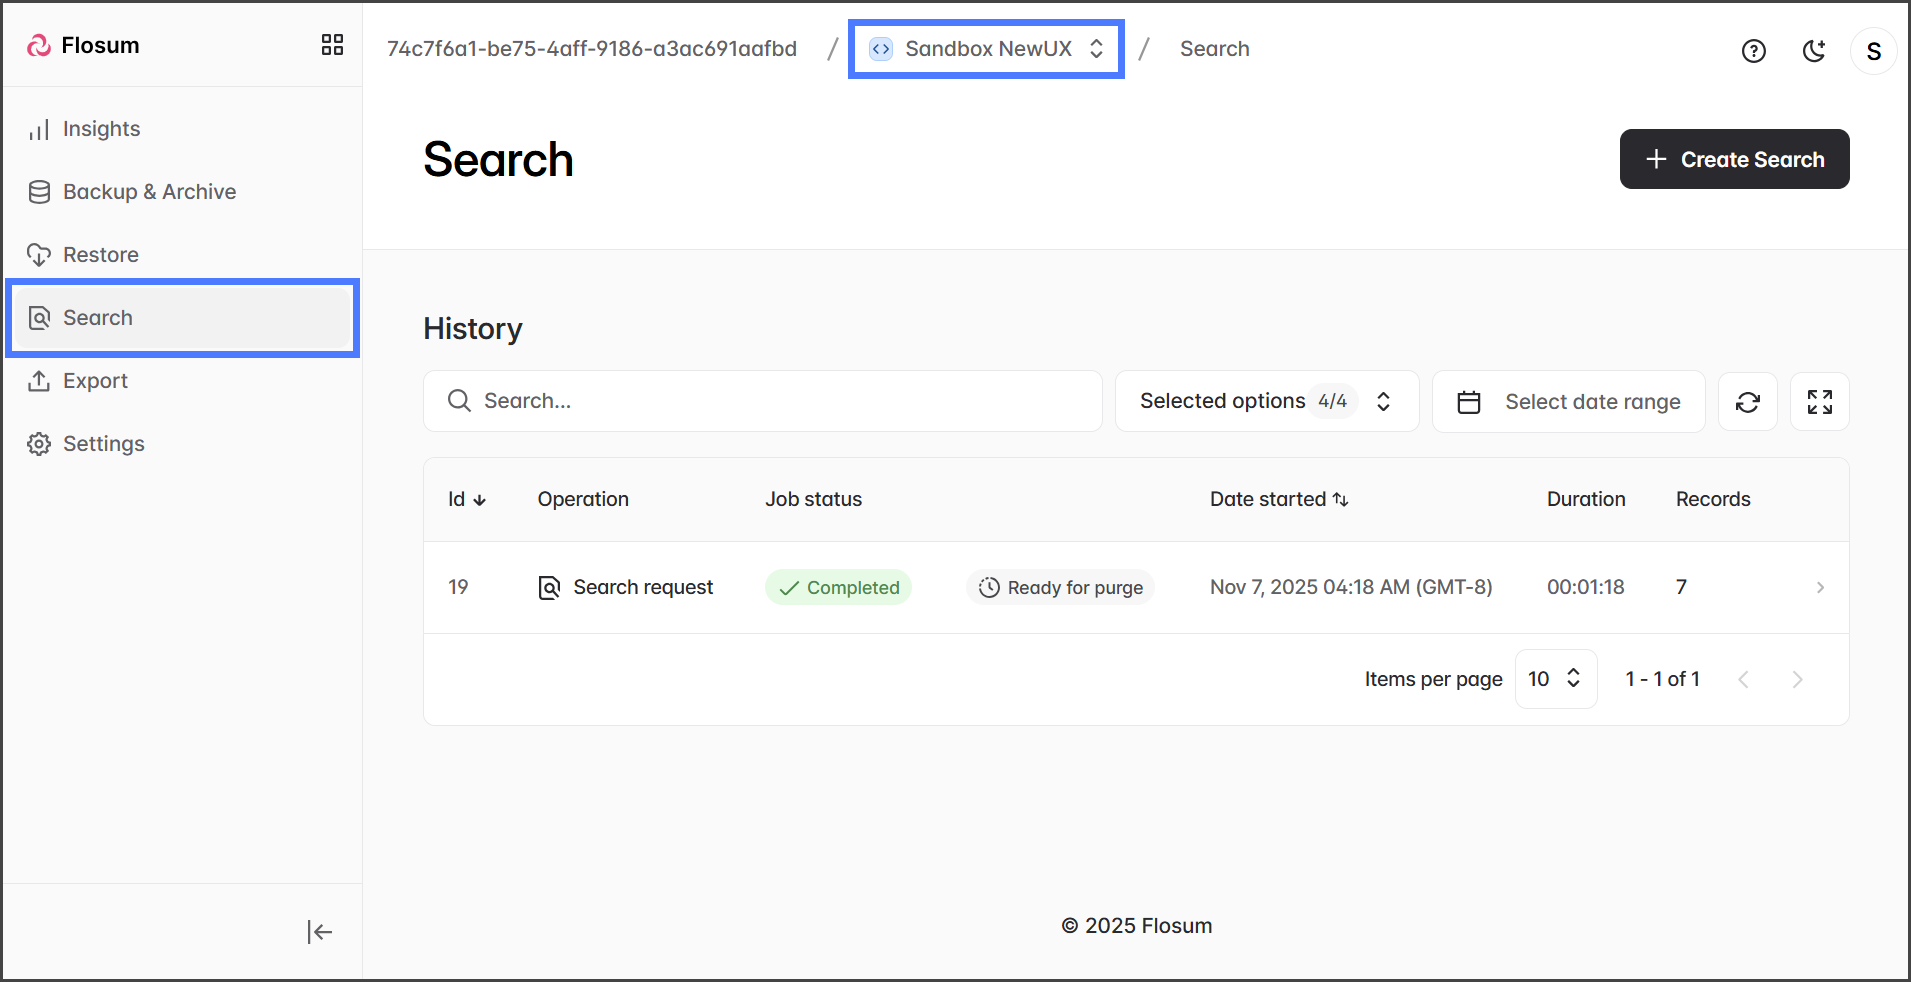
Task: Click the help question mark icon
Action: click(x=1753, y=51)
